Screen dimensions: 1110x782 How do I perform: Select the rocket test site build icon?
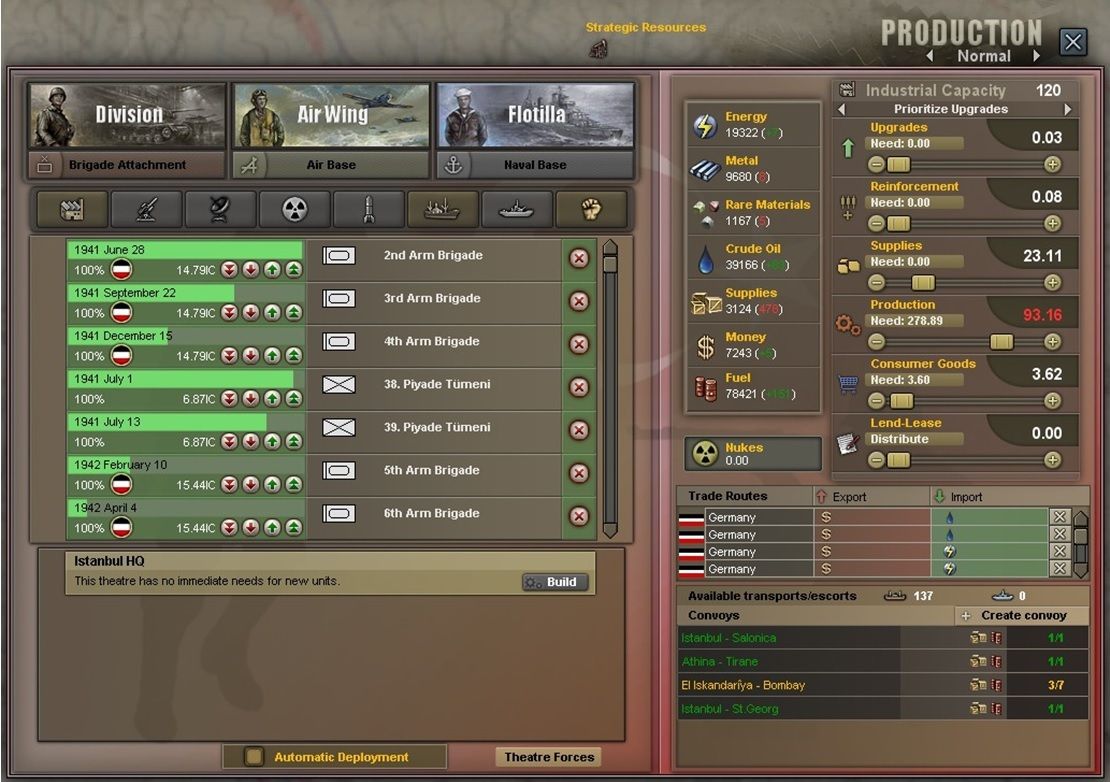pos(368,209)
